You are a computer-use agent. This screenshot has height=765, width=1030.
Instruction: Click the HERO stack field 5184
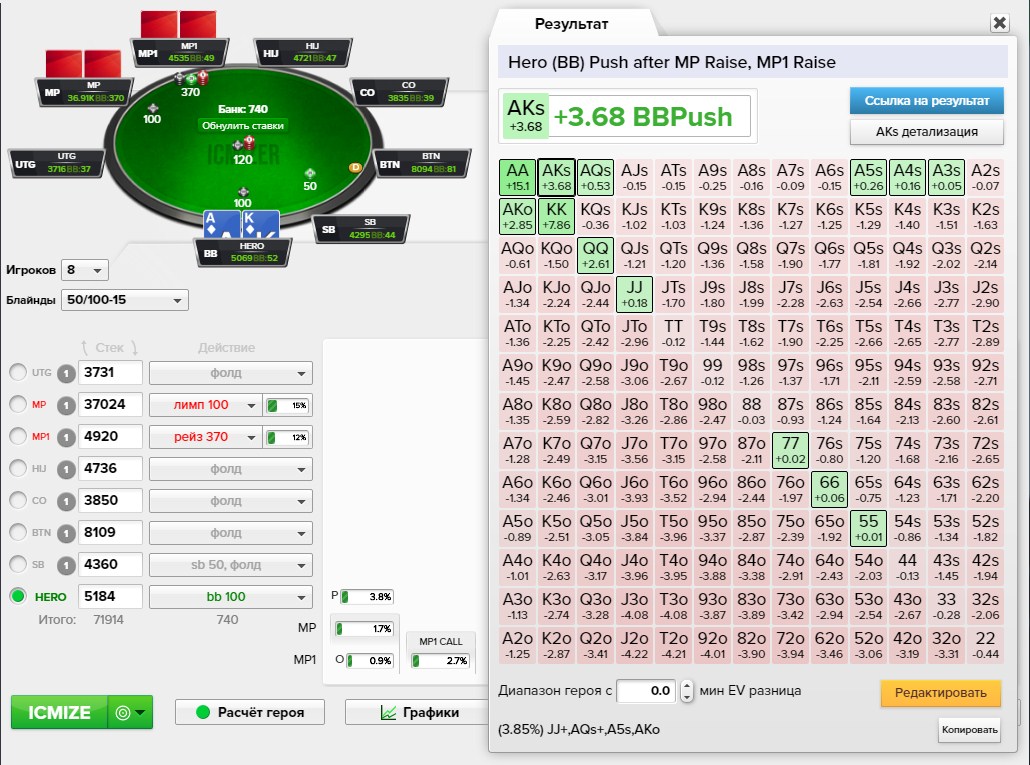coord(110,596)
